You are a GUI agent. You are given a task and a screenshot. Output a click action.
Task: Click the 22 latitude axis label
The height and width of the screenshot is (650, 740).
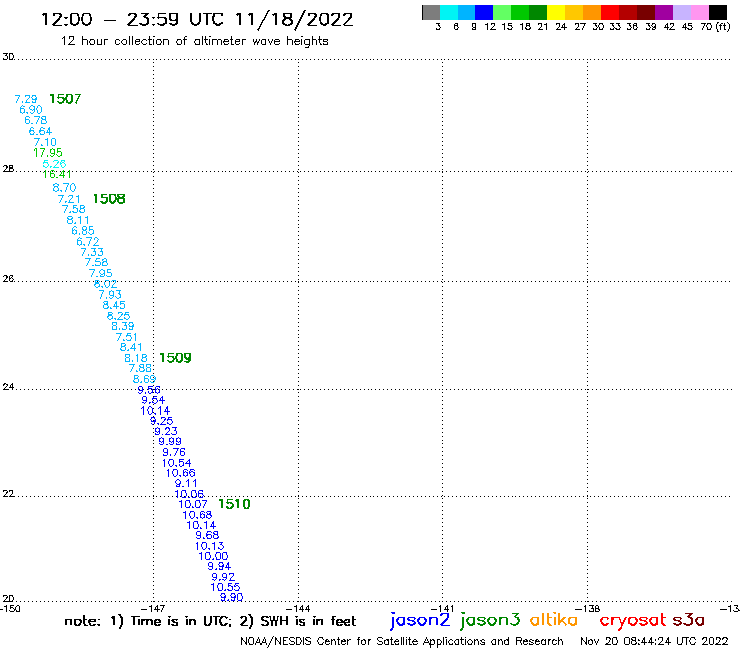click(x=8, y=494)
